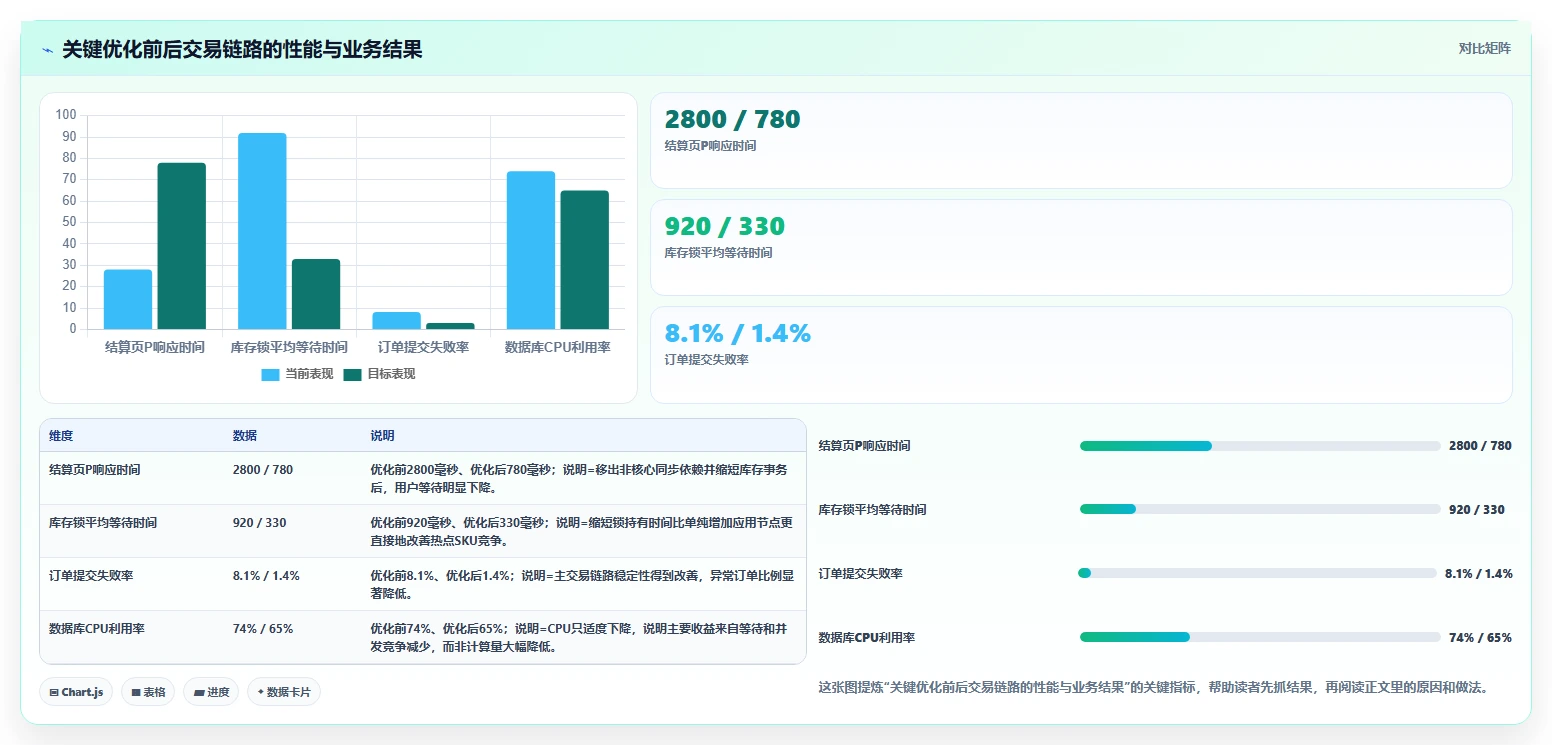Select table cell 库存锁平均等待时间 in 维度 column
Viewport: 1552px width, 745px height.
click(x=103, y=522)
